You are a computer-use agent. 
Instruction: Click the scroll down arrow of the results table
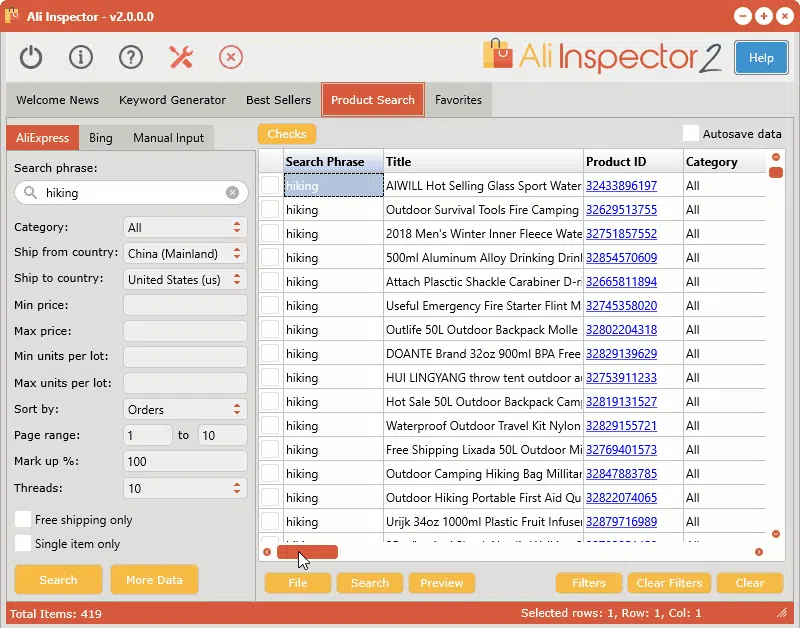click(776, 534)
